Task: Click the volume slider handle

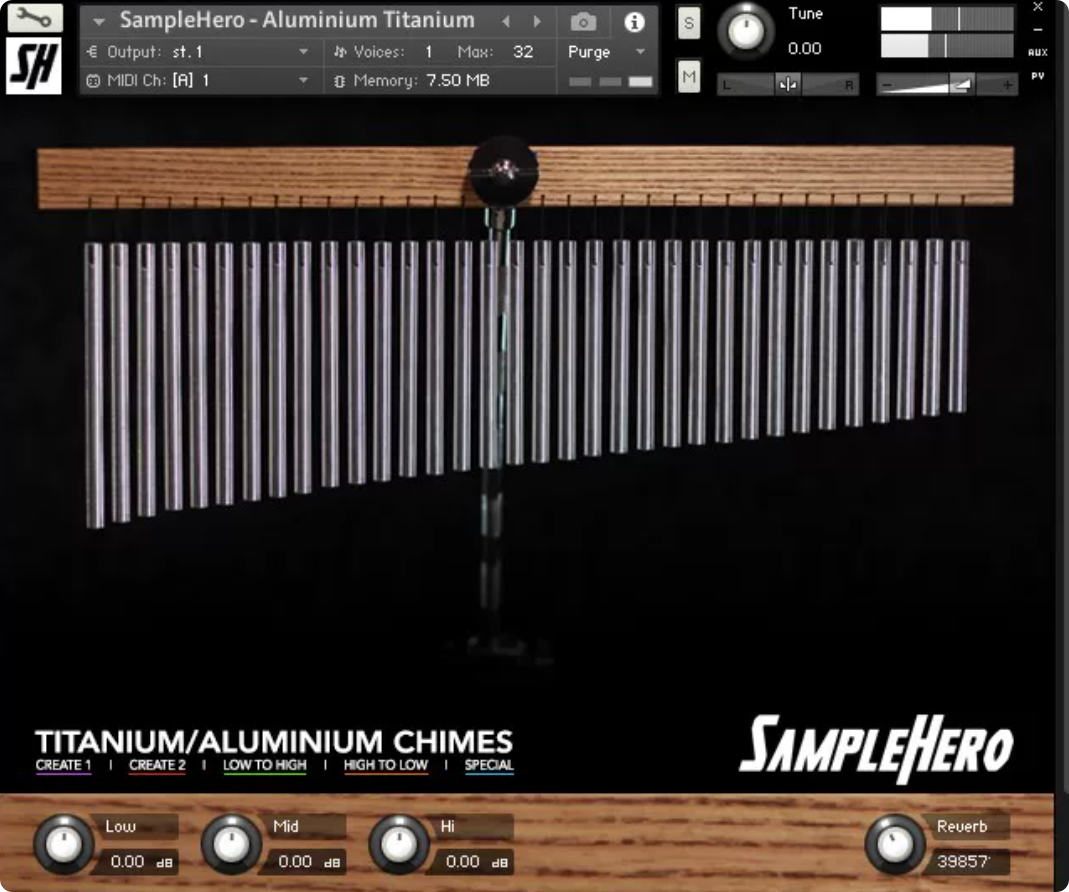Action: 960,85
